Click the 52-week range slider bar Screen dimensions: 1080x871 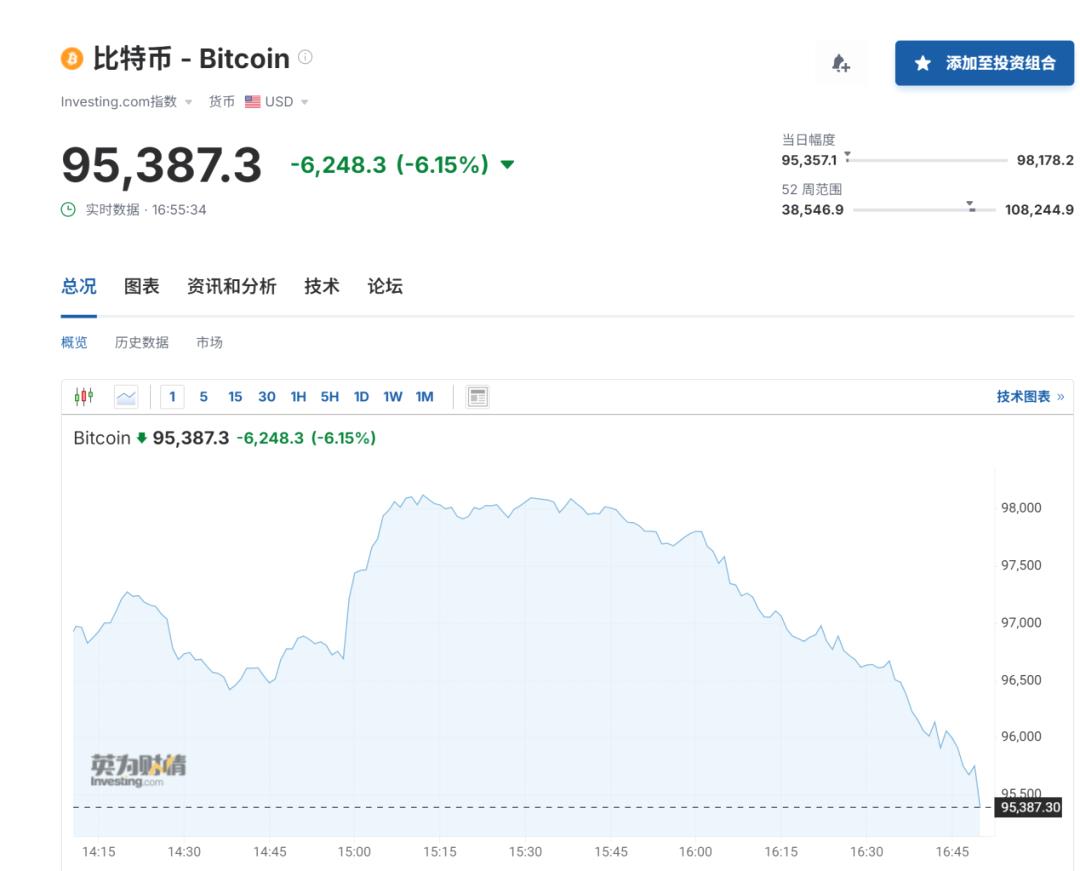tap(924, 210)
